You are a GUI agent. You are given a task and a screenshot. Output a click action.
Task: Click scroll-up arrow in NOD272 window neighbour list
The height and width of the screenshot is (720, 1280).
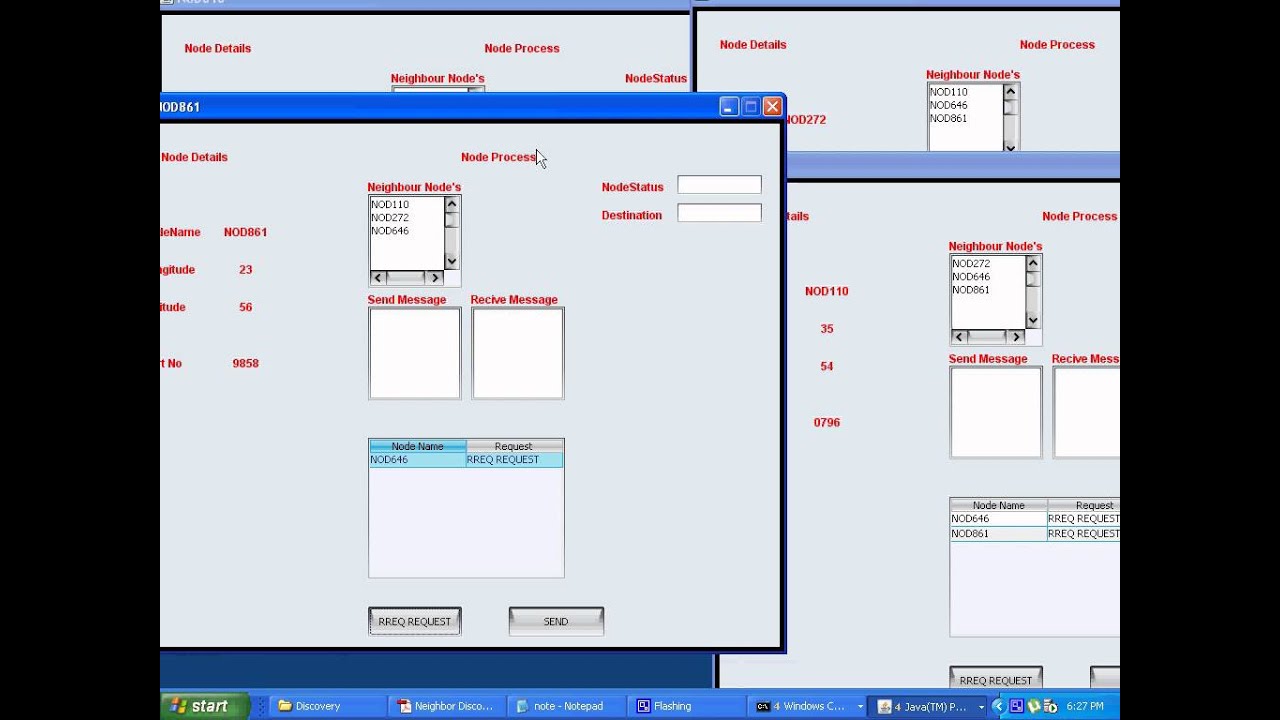click(1010, 92)
